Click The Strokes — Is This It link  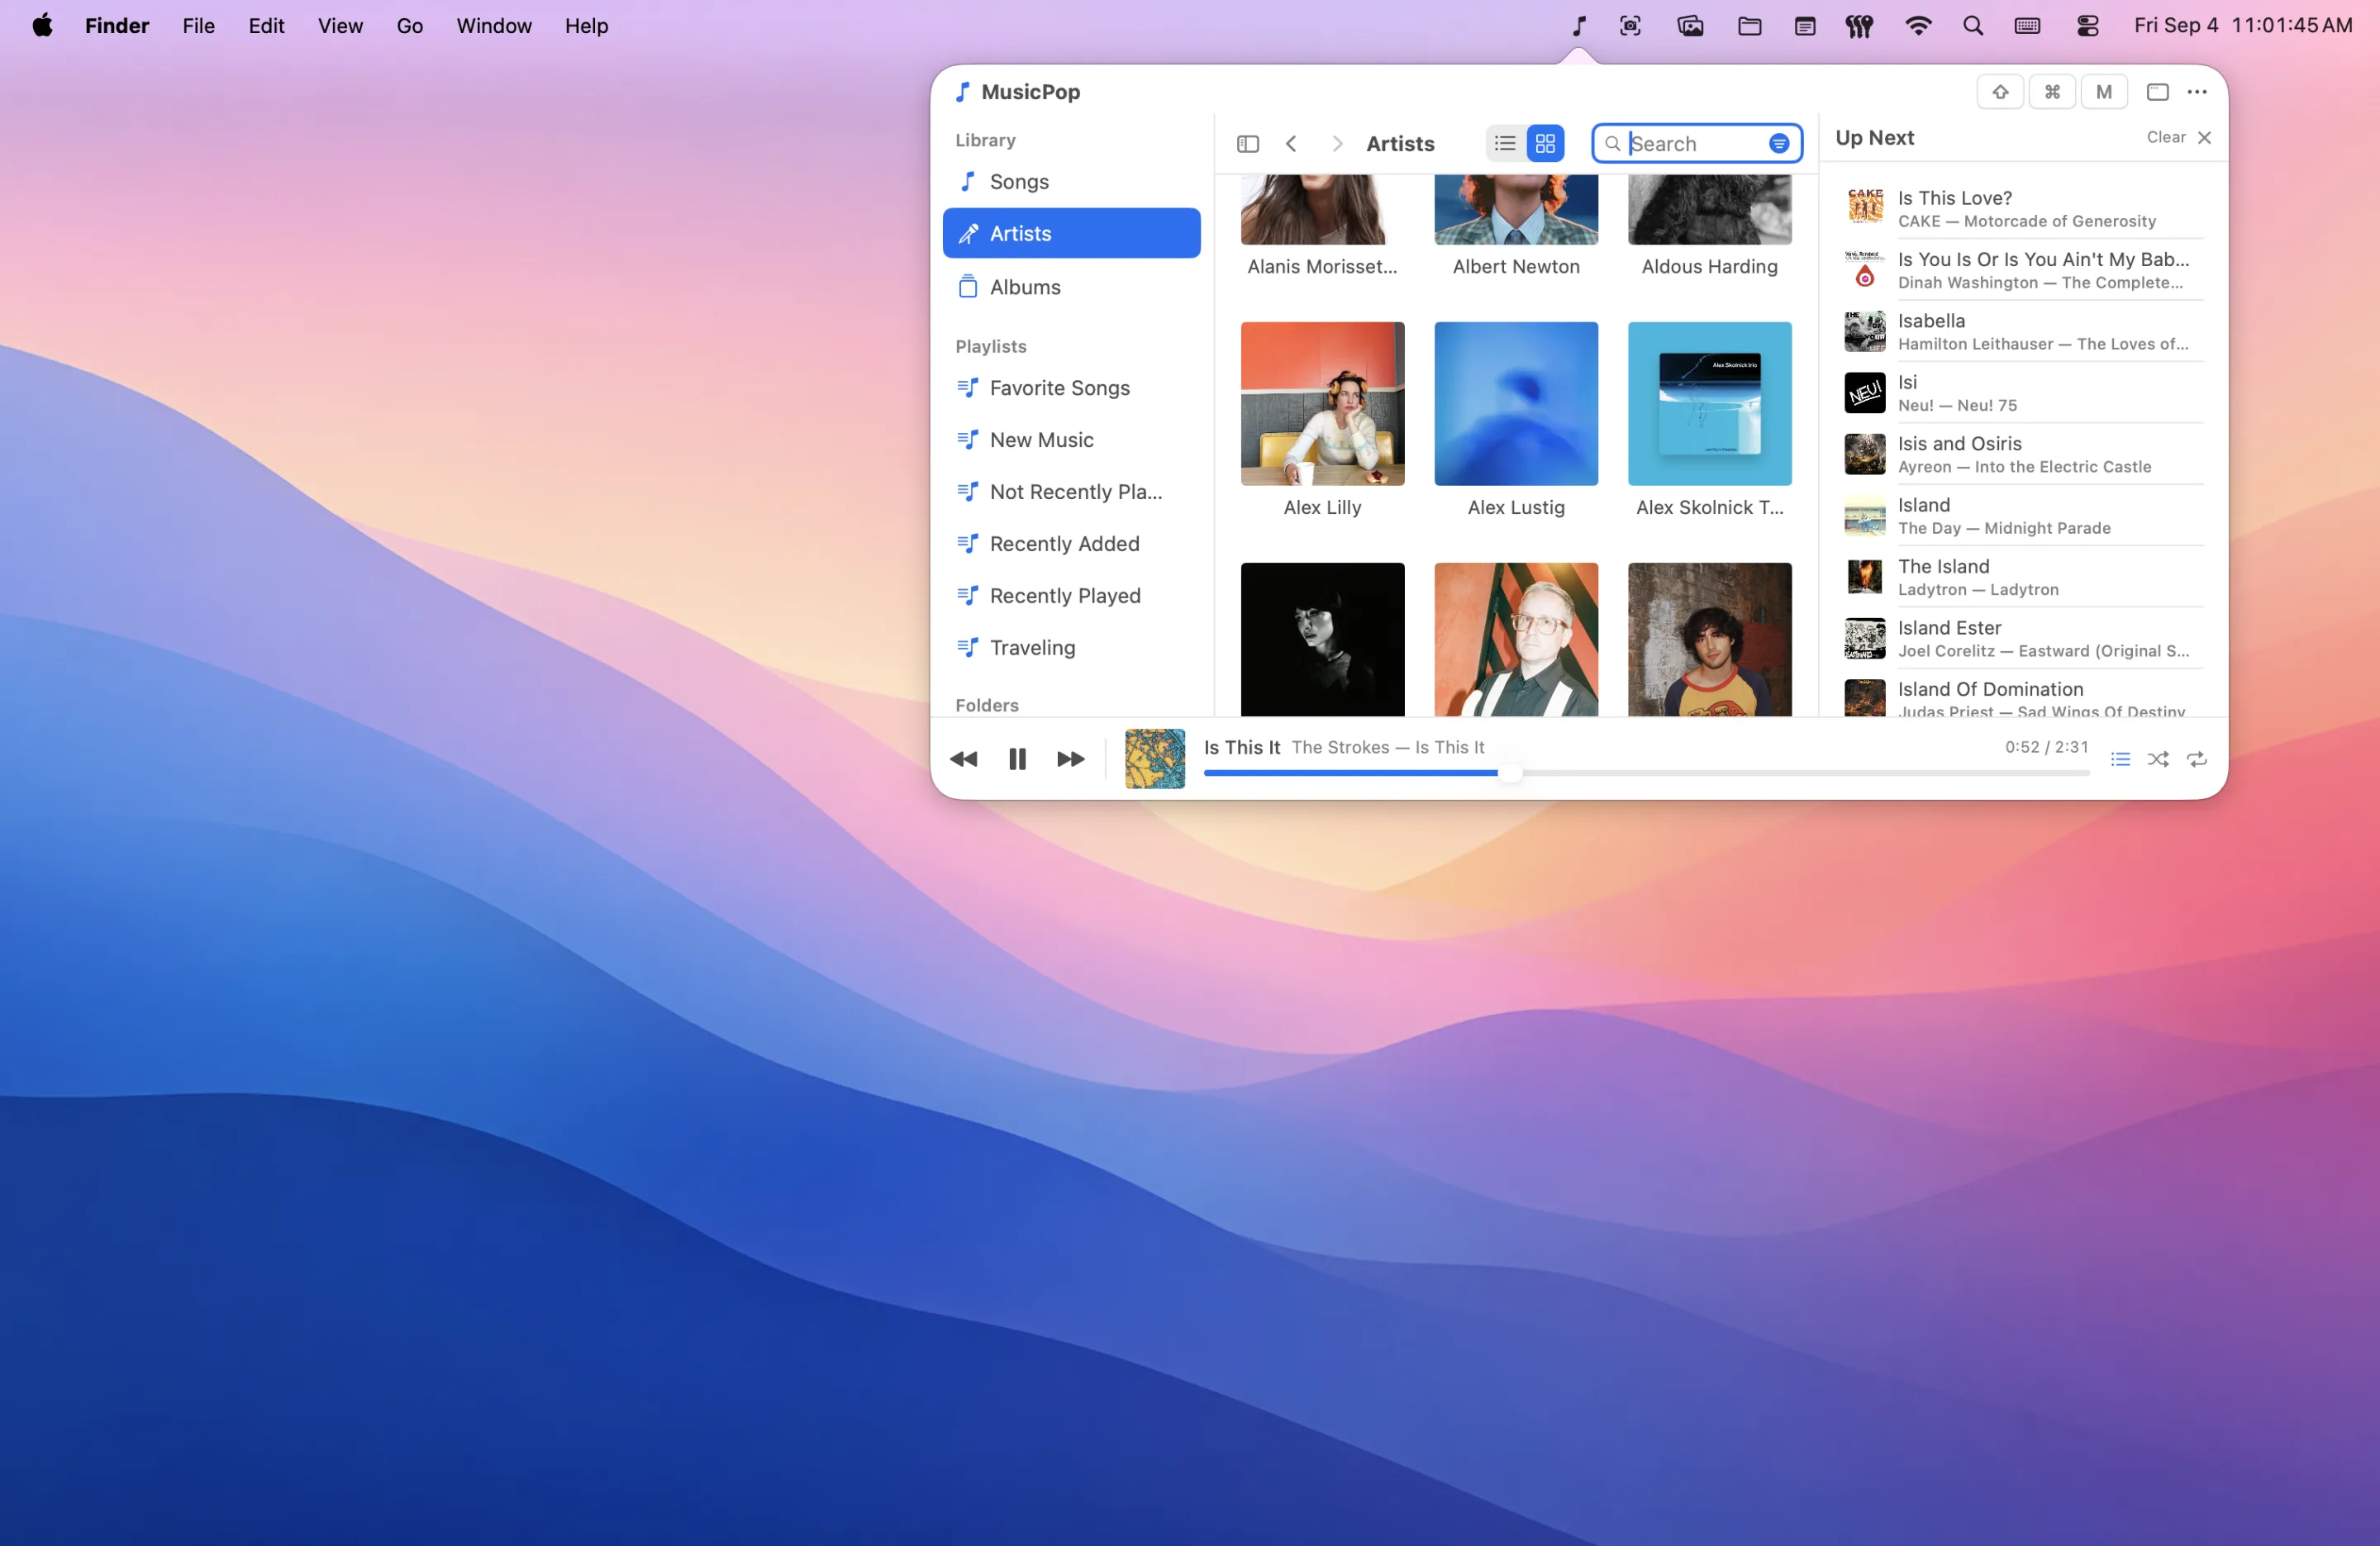[1388, 747]
